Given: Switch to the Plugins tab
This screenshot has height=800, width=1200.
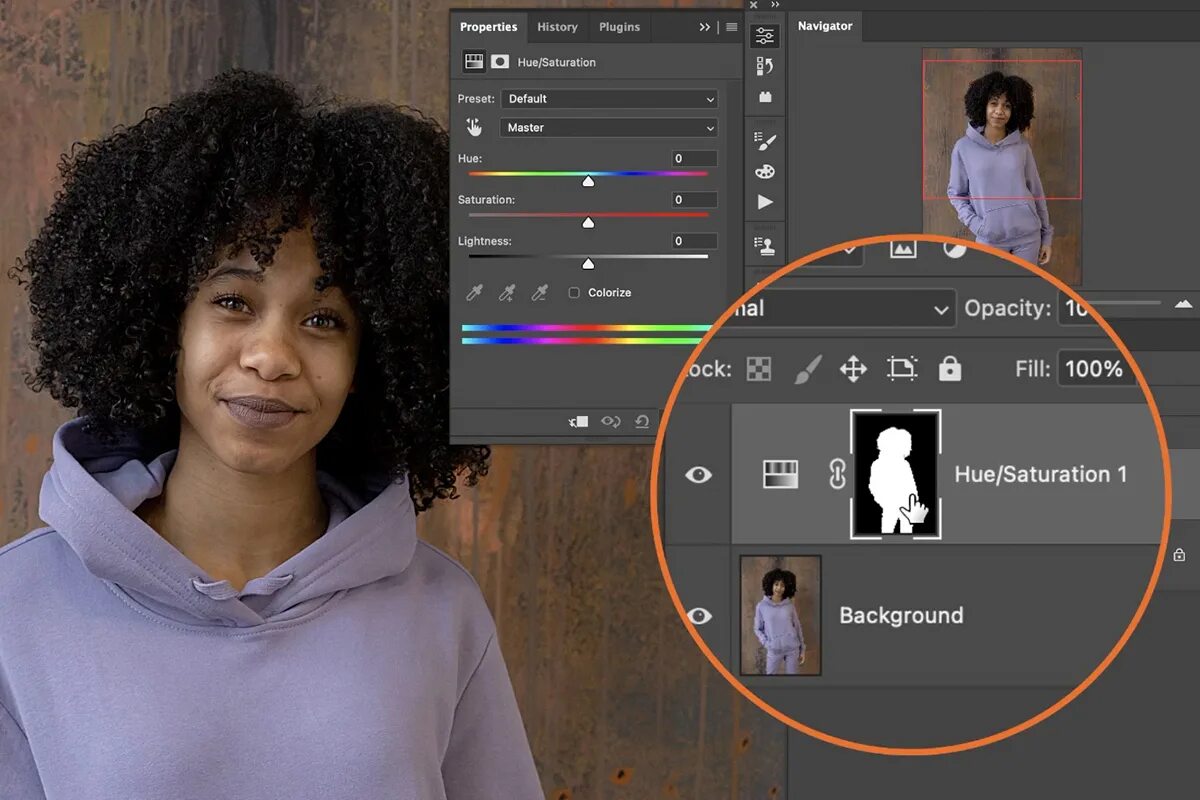Looking at the screenshot, I should 619,27.
